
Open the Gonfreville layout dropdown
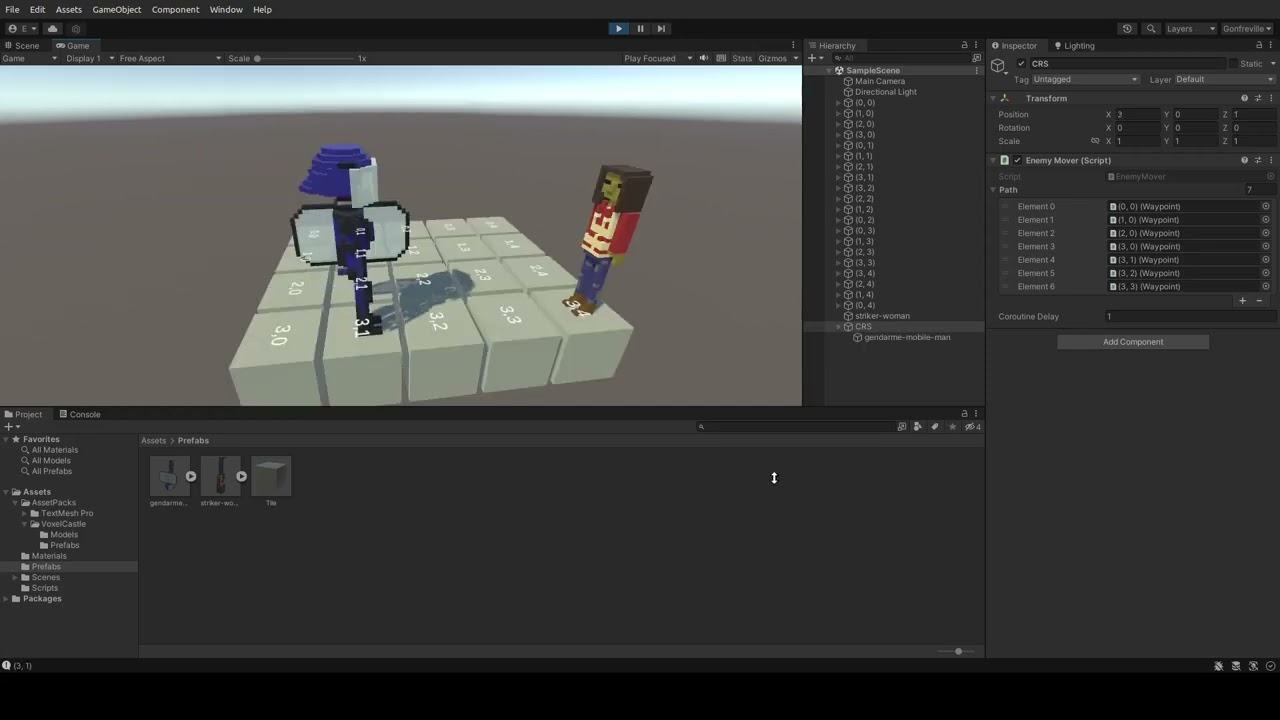pyautogui.click(x=1247, y=29)
